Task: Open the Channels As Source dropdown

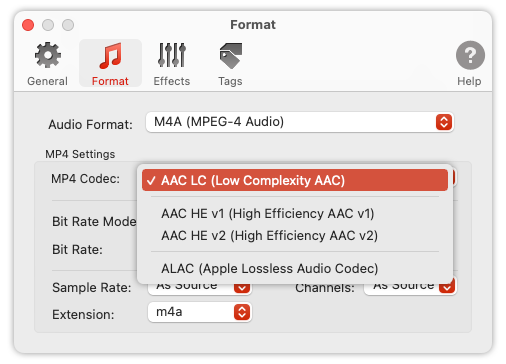Action: coord(410,287)
